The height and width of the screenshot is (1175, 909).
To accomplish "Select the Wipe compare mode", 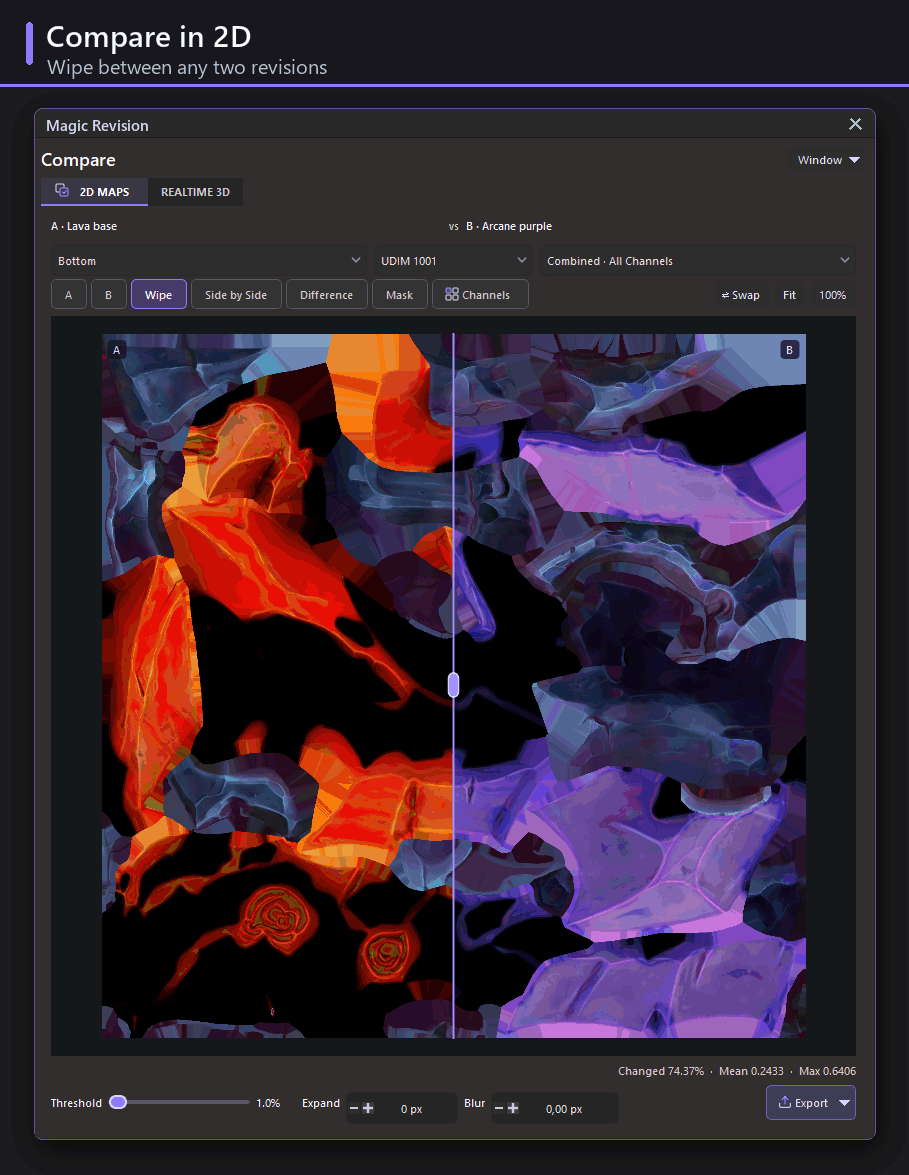I will (x=158, y=294).
